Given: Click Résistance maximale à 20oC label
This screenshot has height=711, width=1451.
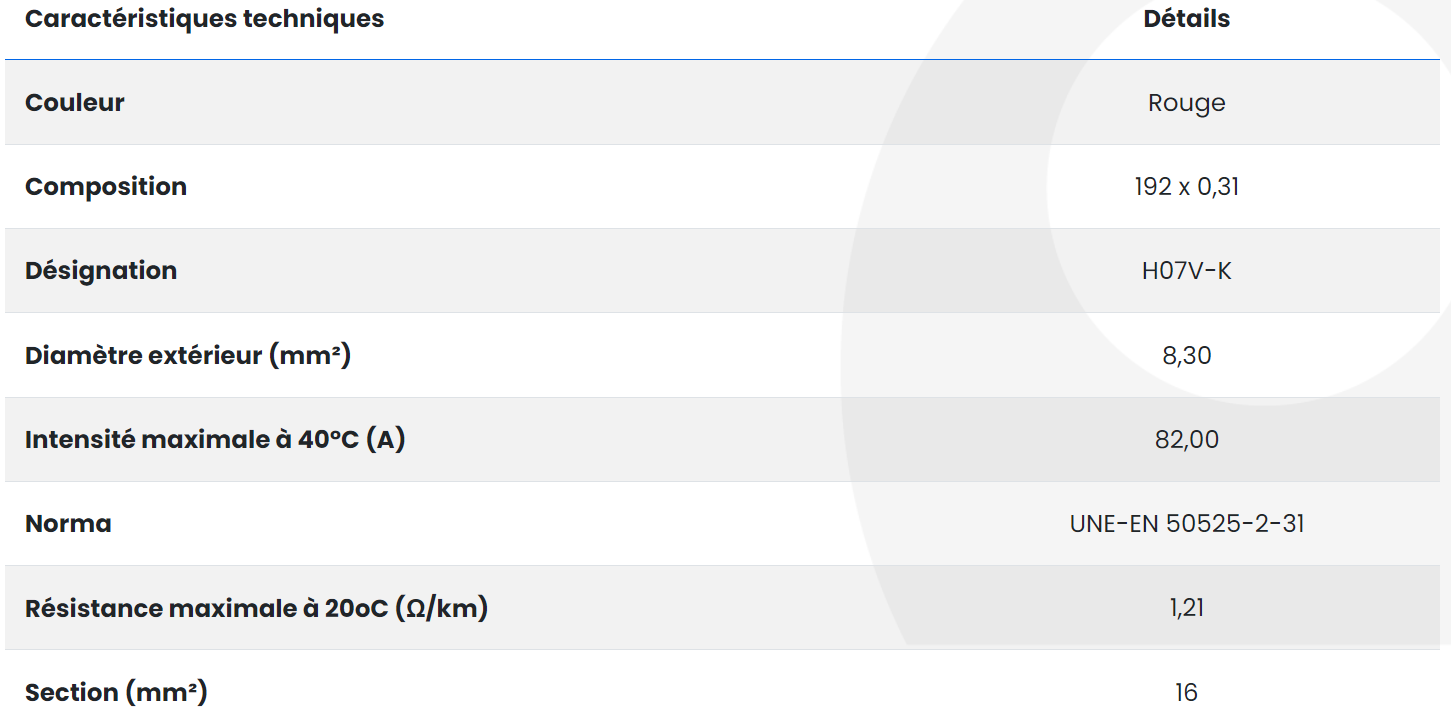Looking at the screenshot, I should point(257,608).
